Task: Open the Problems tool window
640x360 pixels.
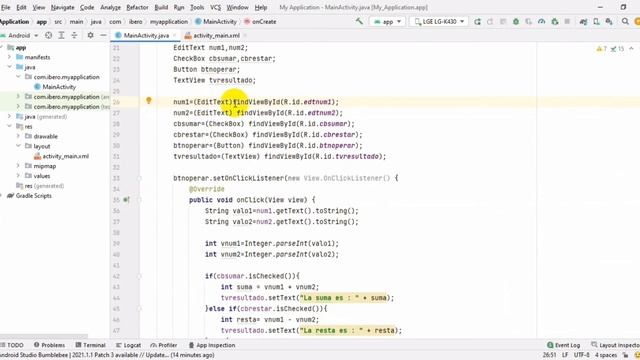Action: click(x=49, y=345)
